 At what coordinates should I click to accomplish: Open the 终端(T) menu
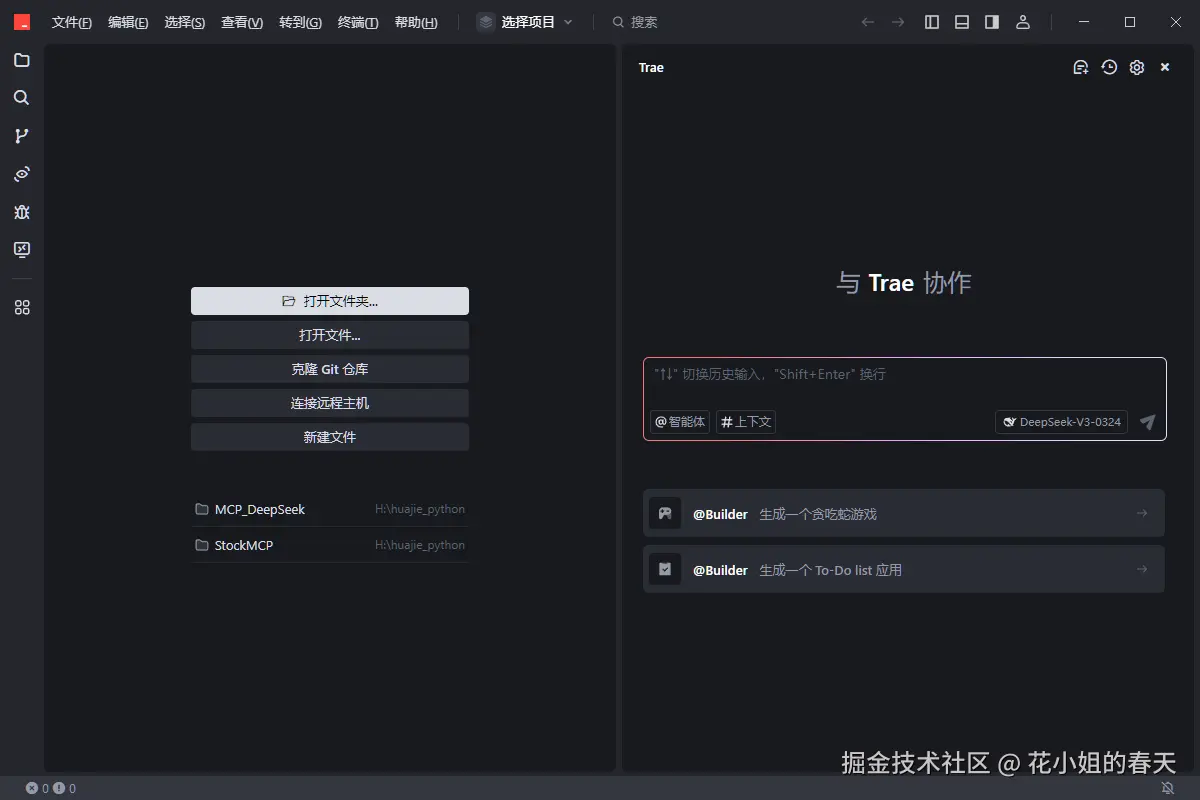[x=358, y=22]
